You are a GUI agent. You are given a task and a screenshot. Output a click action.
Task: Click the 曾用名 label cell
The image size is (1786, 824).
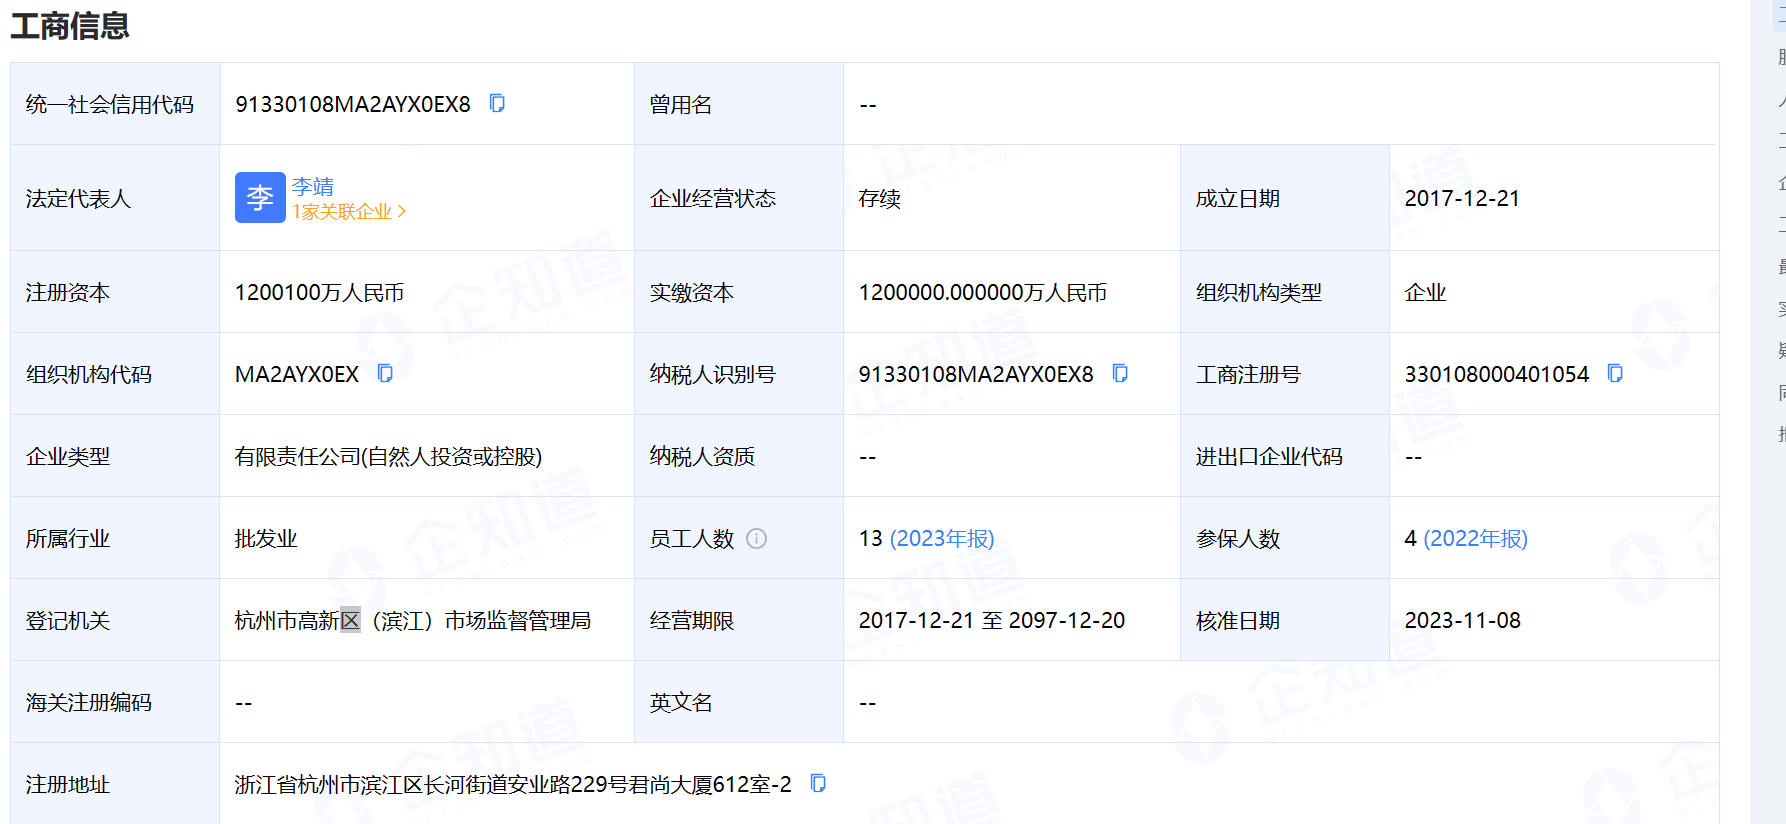click(x=739, y=104)
